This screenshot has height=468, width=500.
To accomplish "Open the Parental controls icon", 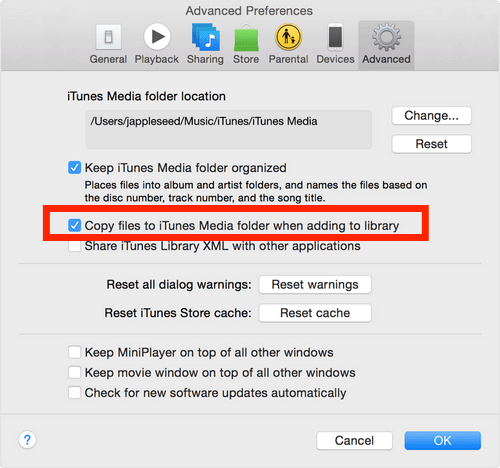I will 288,37.
